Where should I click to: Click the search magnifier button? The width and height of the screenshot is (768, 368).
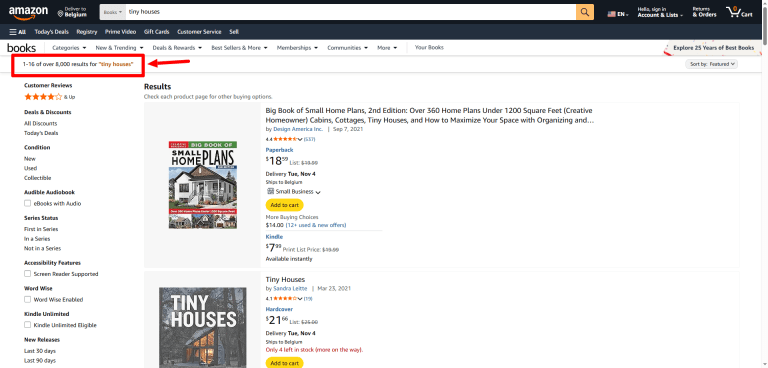click(585, 12)
